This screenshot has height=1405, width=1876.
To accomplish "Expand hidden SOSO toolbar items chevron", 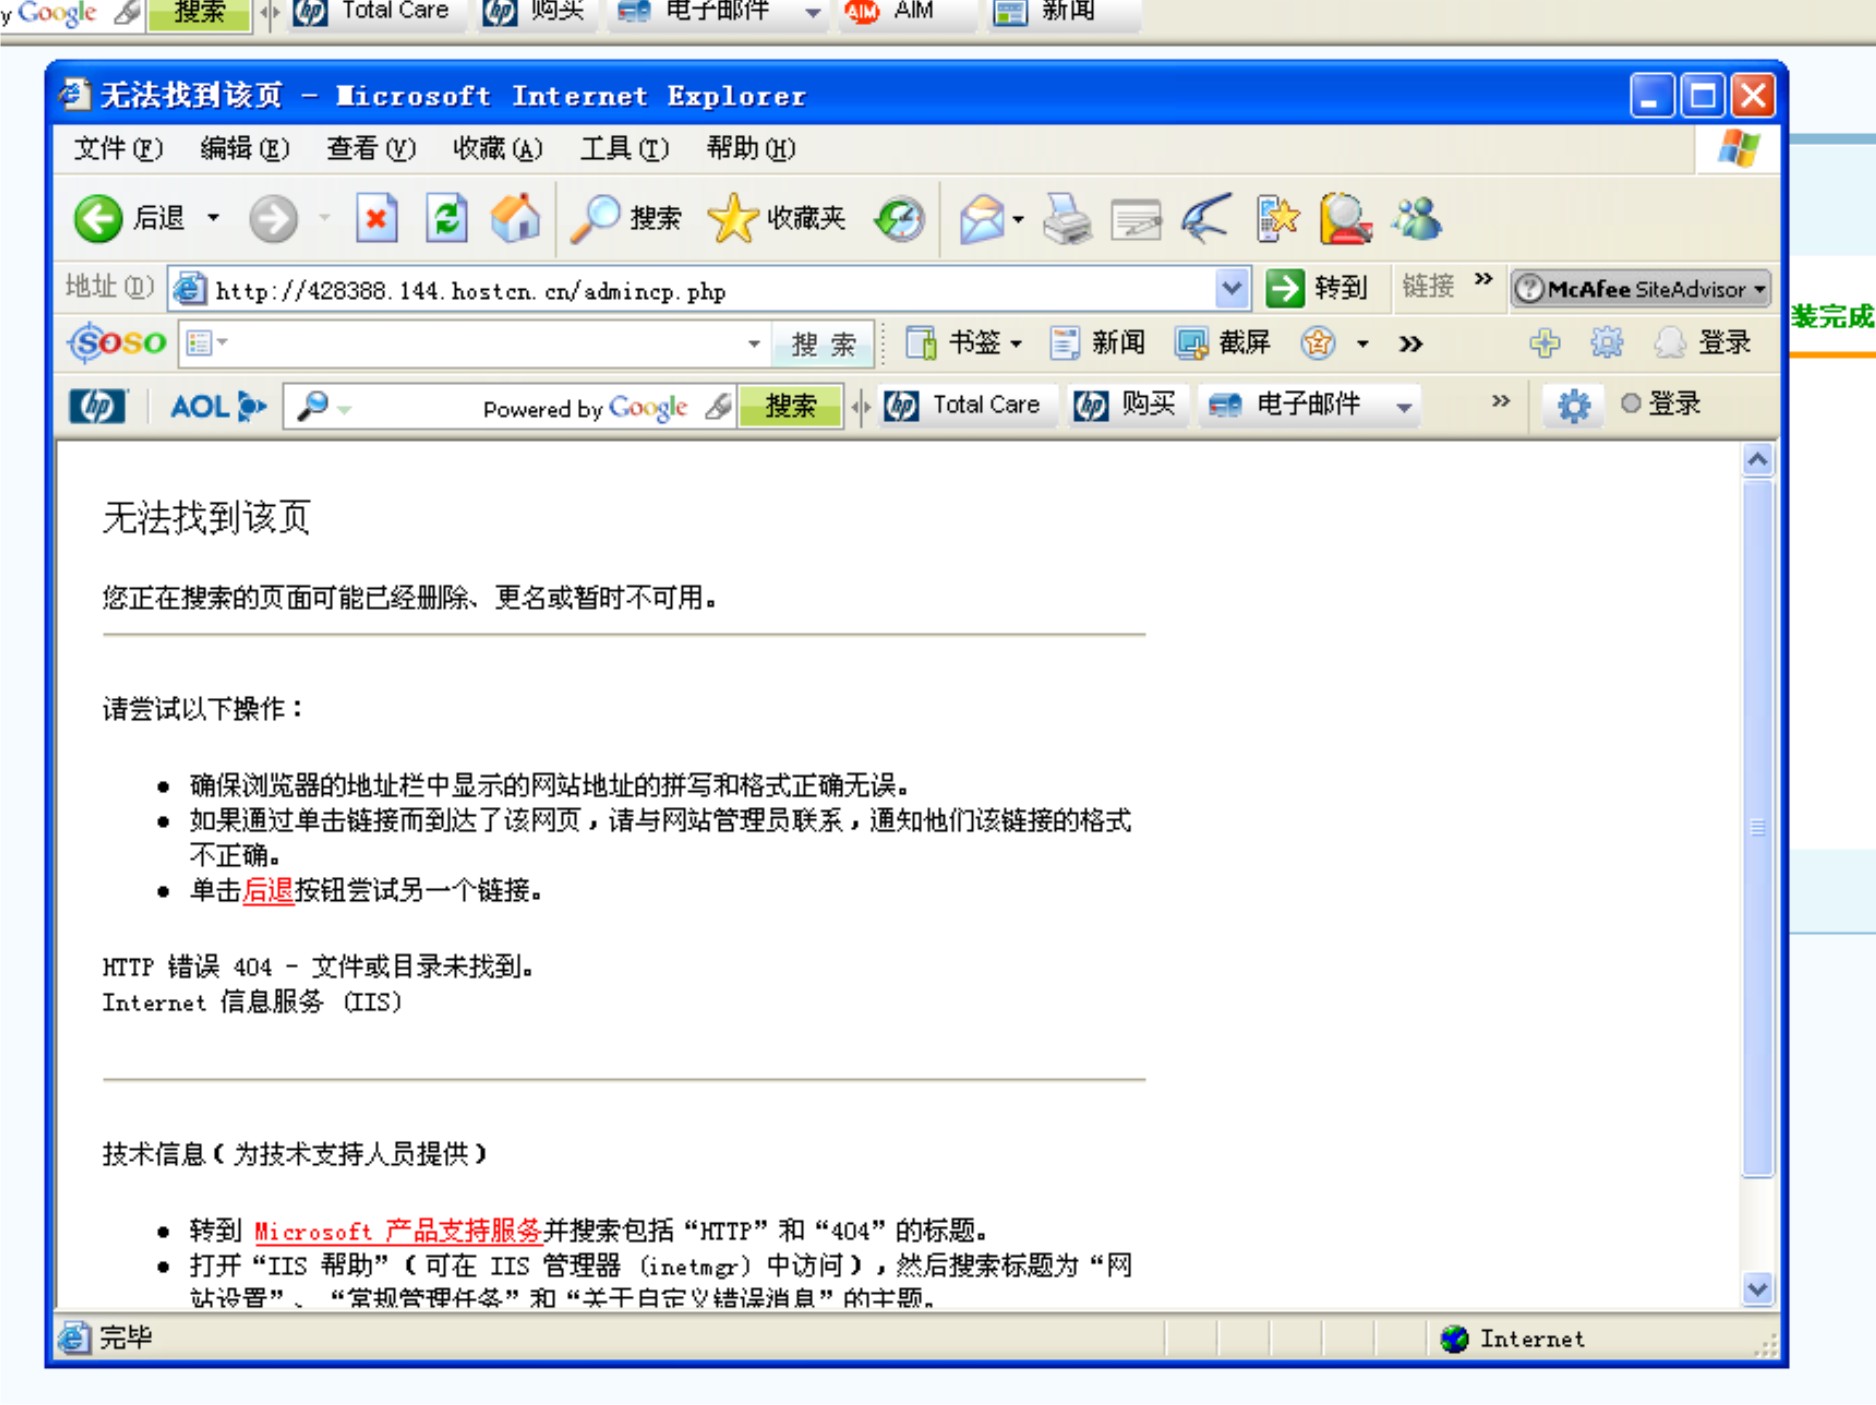I will [1410, 344].
